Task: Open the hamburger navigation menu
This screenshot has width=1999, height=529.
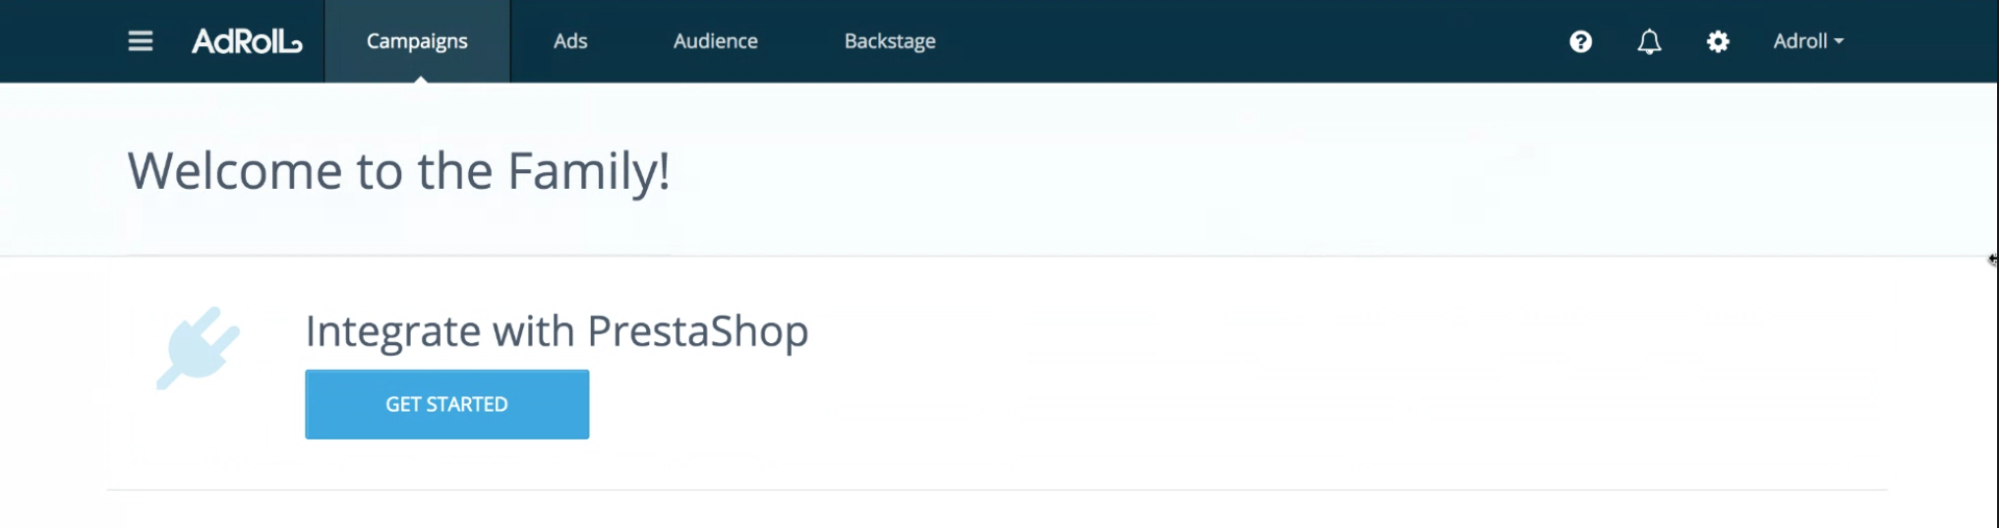Action: click(x=140, y=41)
